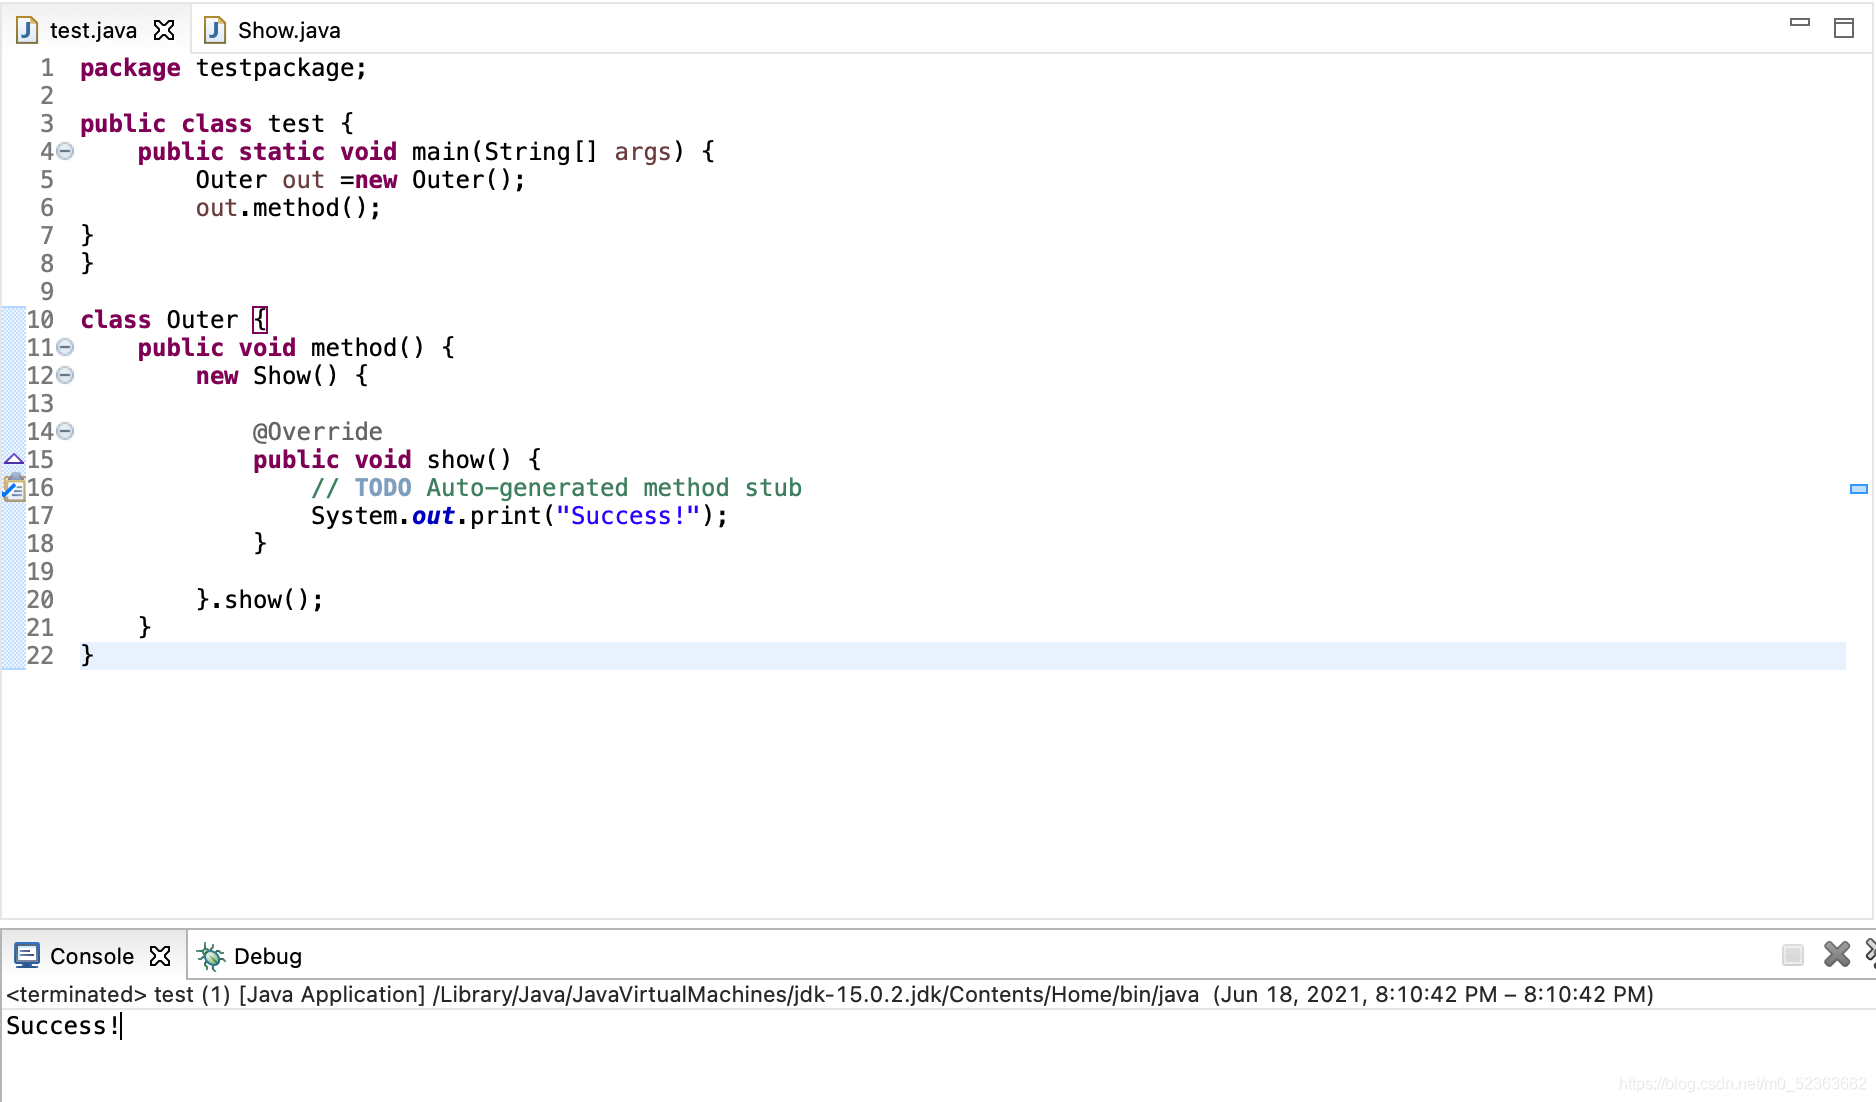Image resolution: width=1876 pixels, height=1102 pixels.
Task: Maximize the editor area
Action: (1844, 28)
